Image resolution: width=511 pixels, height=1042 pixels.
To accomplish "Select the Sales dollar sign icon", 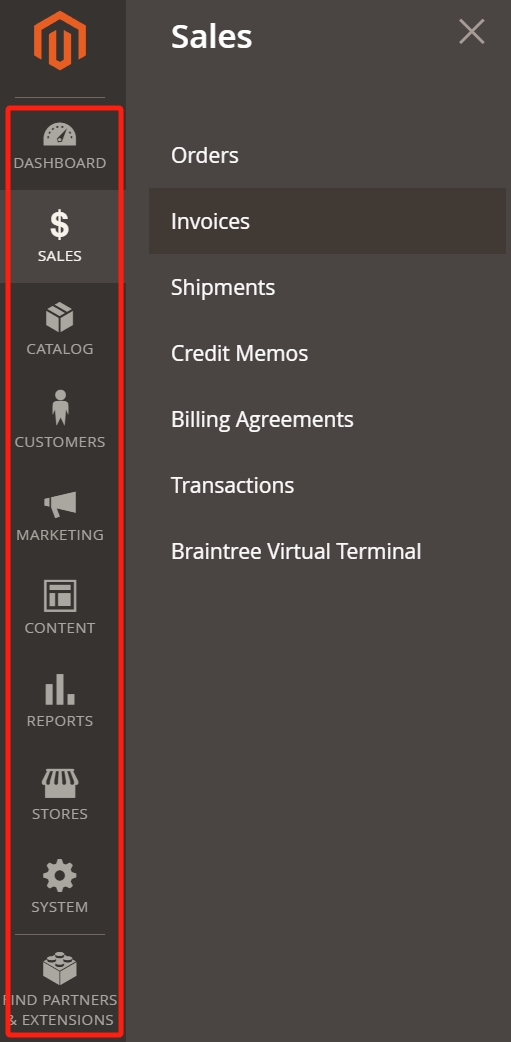I will (x=60, y=225).
